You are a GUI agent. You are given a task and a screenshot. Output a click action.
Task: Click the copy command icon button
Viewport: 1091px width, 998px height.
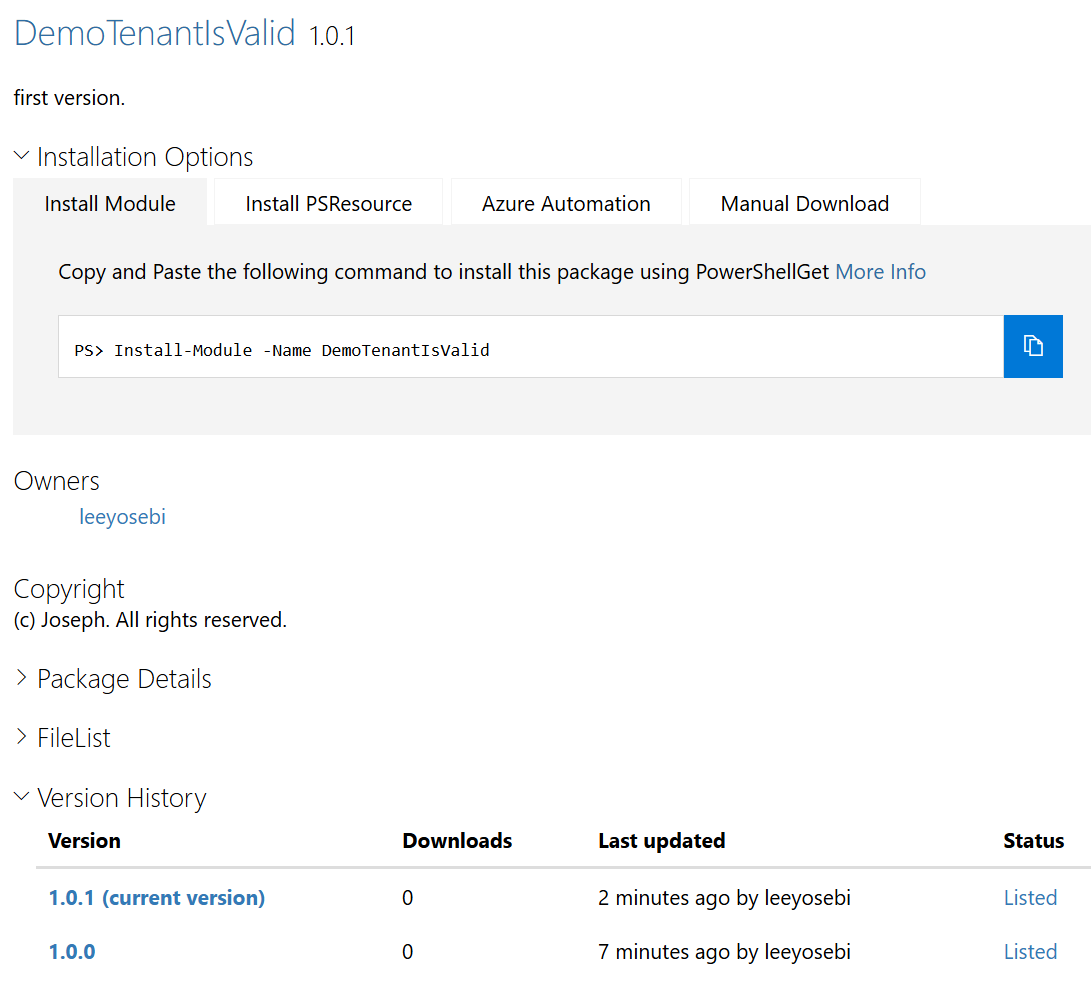pos(1033,346)
